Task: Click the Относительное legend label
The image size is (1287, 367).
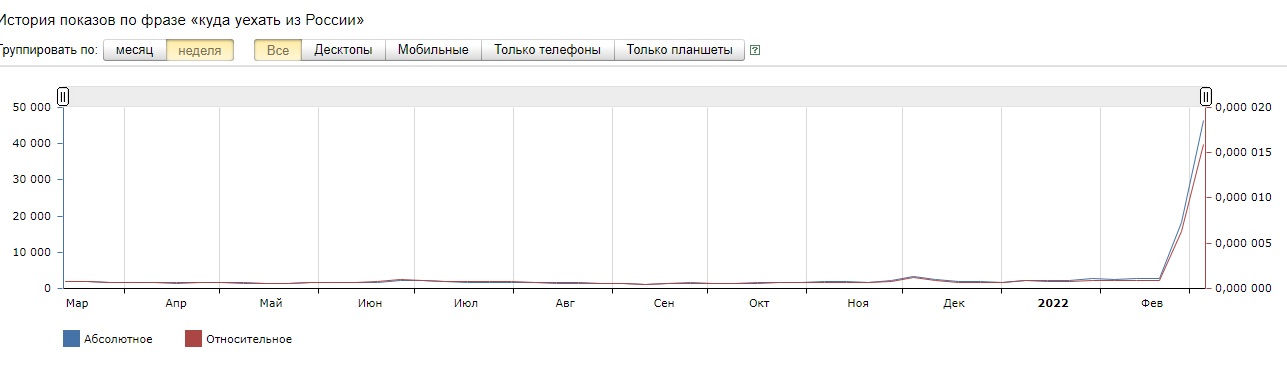Action: [249, 339]
